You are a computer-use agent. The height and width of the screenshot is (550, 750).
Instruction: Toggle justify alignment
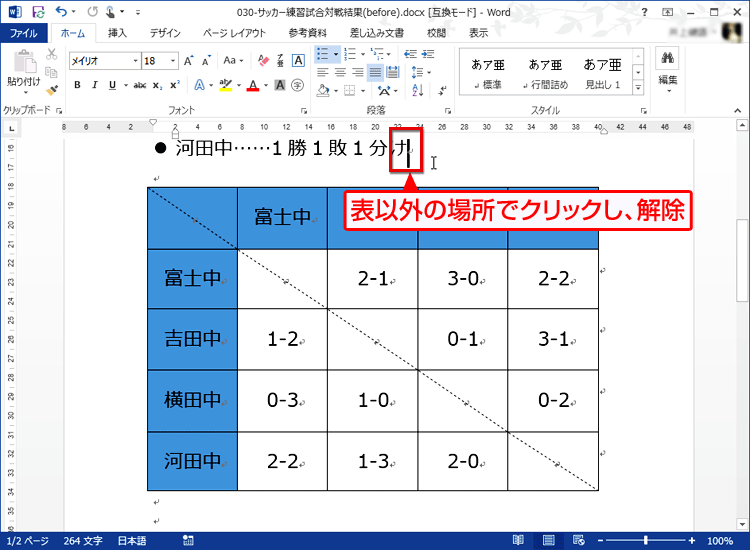coord(375,72)
